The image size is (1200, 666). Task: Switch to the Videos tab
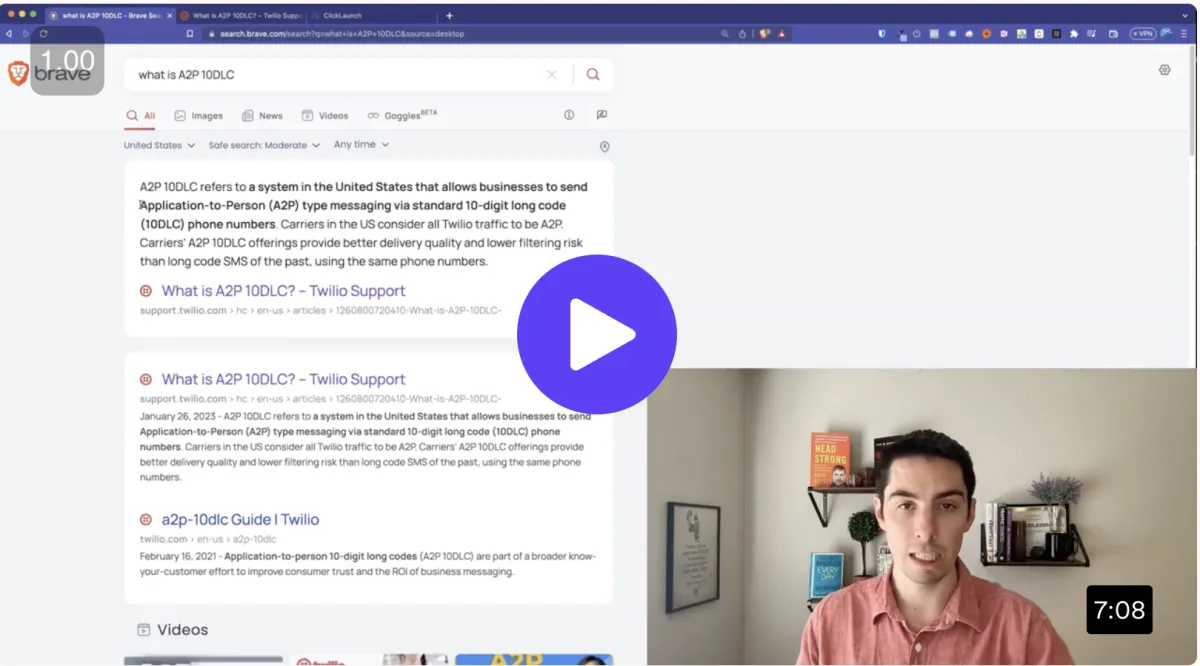point(325,116)
